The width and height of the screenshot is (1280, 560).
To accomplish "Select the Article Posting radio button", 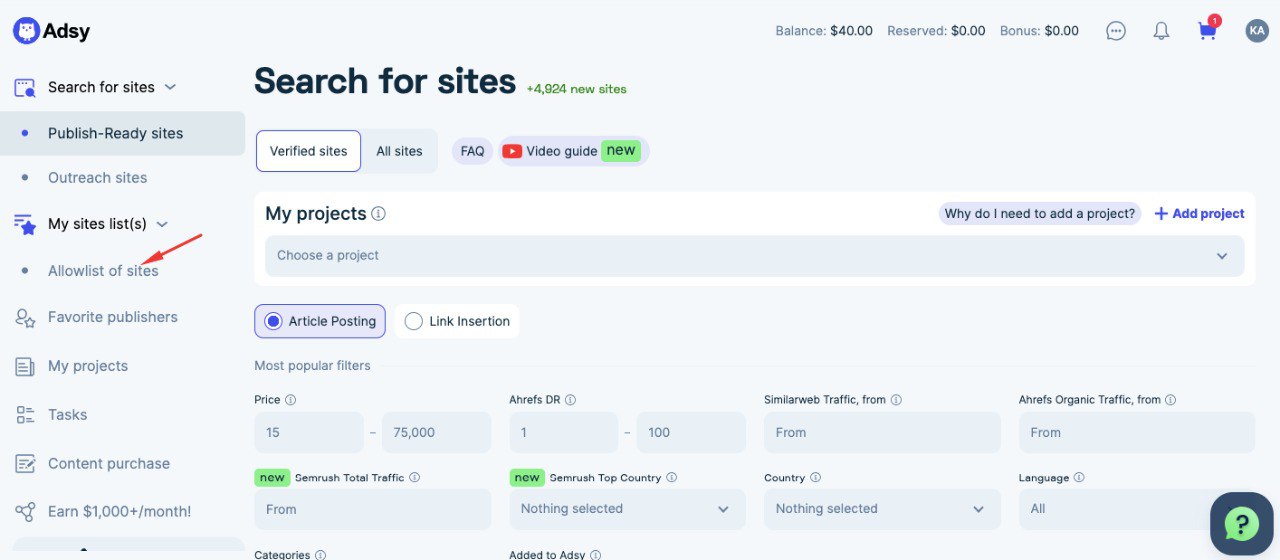I will 273,321.
